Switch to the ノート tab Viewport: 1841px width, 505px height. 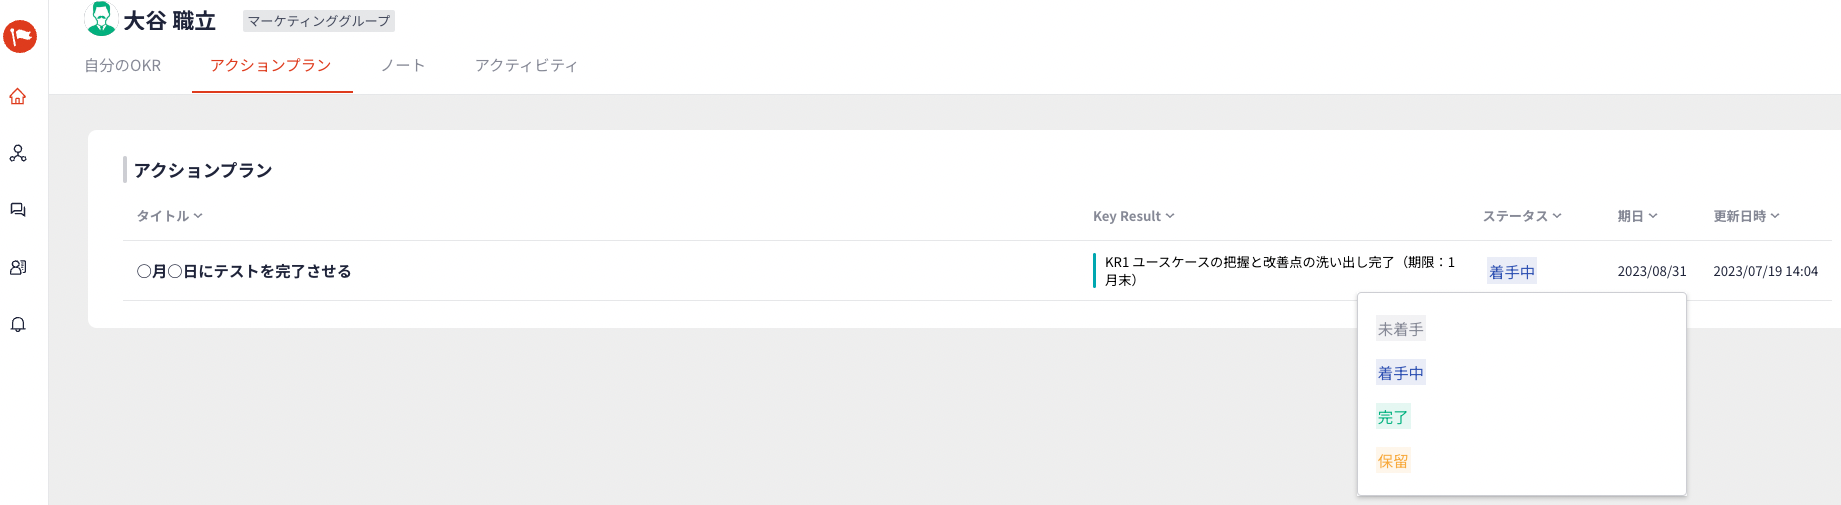point(403,65)
